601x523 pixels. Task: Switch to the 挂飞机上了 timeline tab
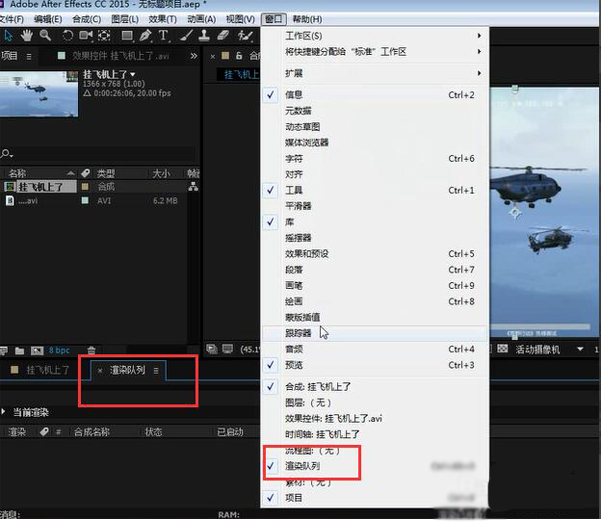[x=47, y=370]
